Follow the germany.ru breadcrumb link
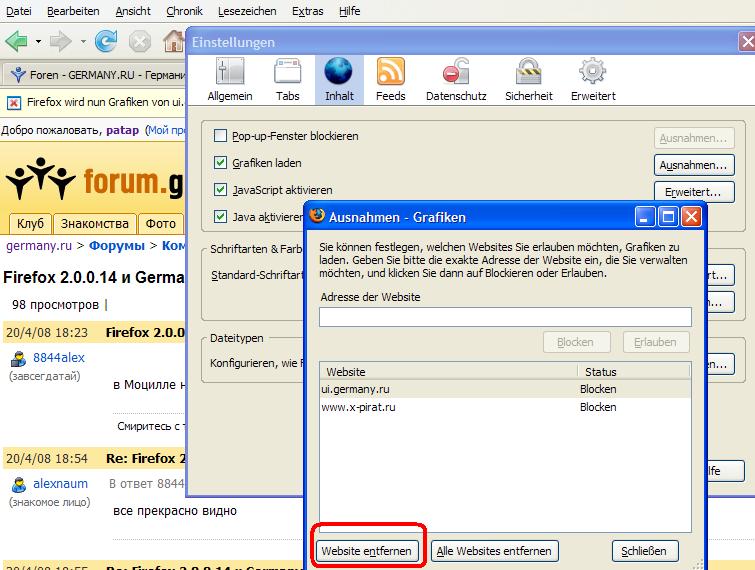 click(39, 246)
